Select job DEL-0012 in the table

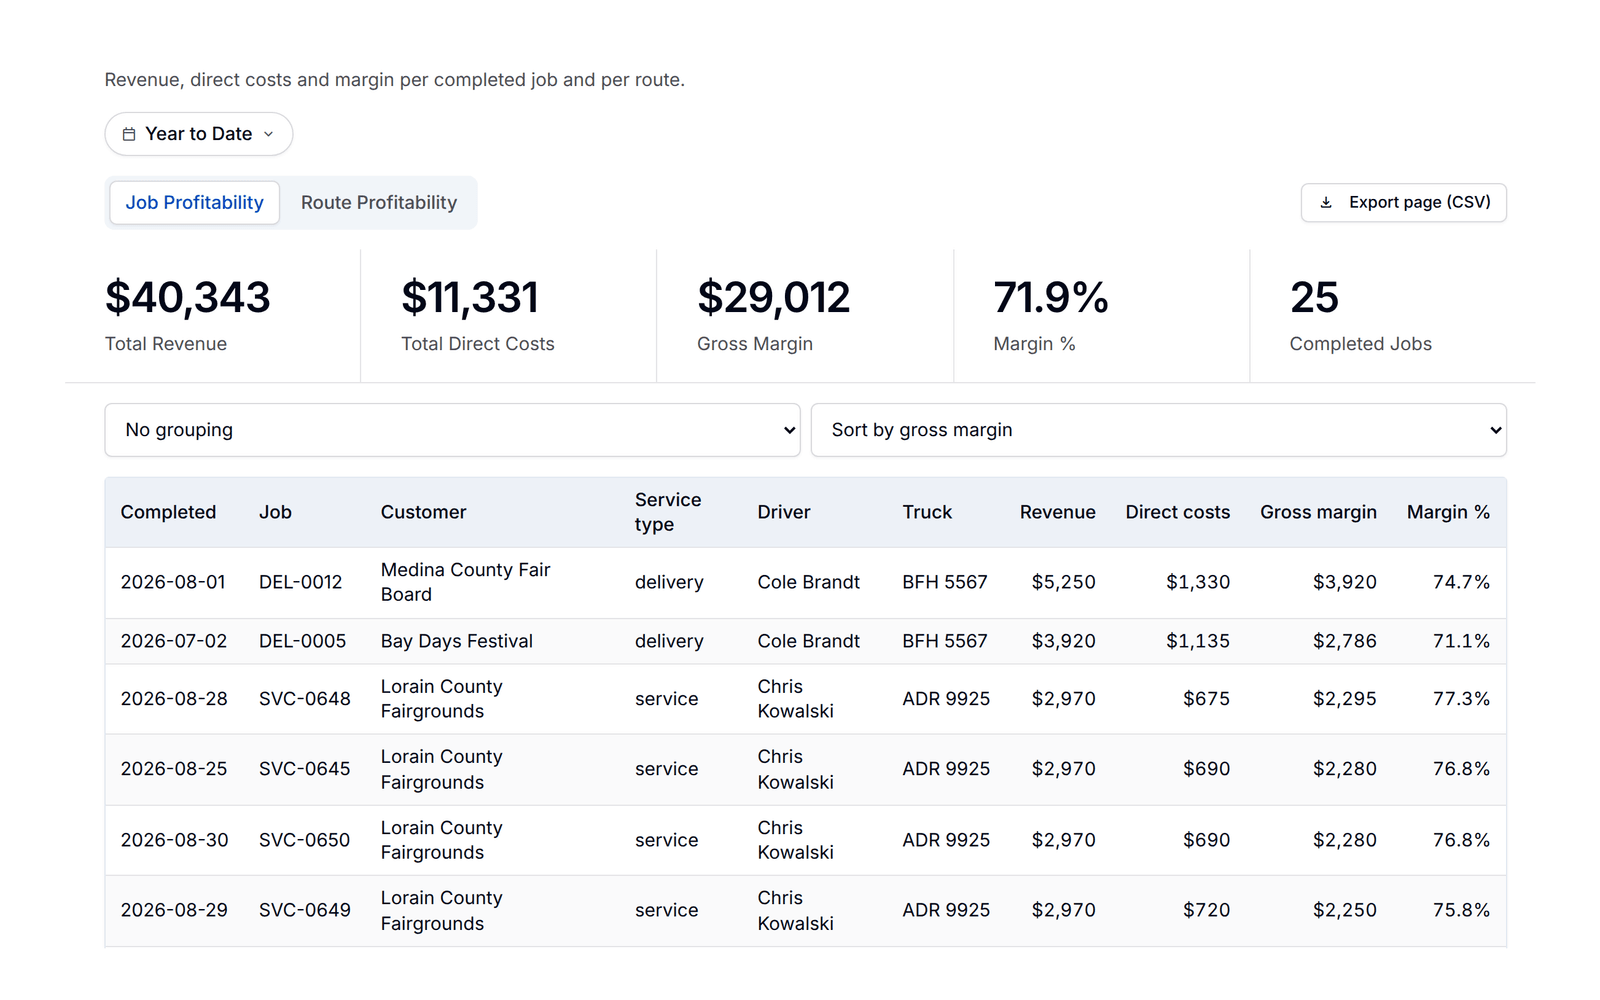pos(300,582)
